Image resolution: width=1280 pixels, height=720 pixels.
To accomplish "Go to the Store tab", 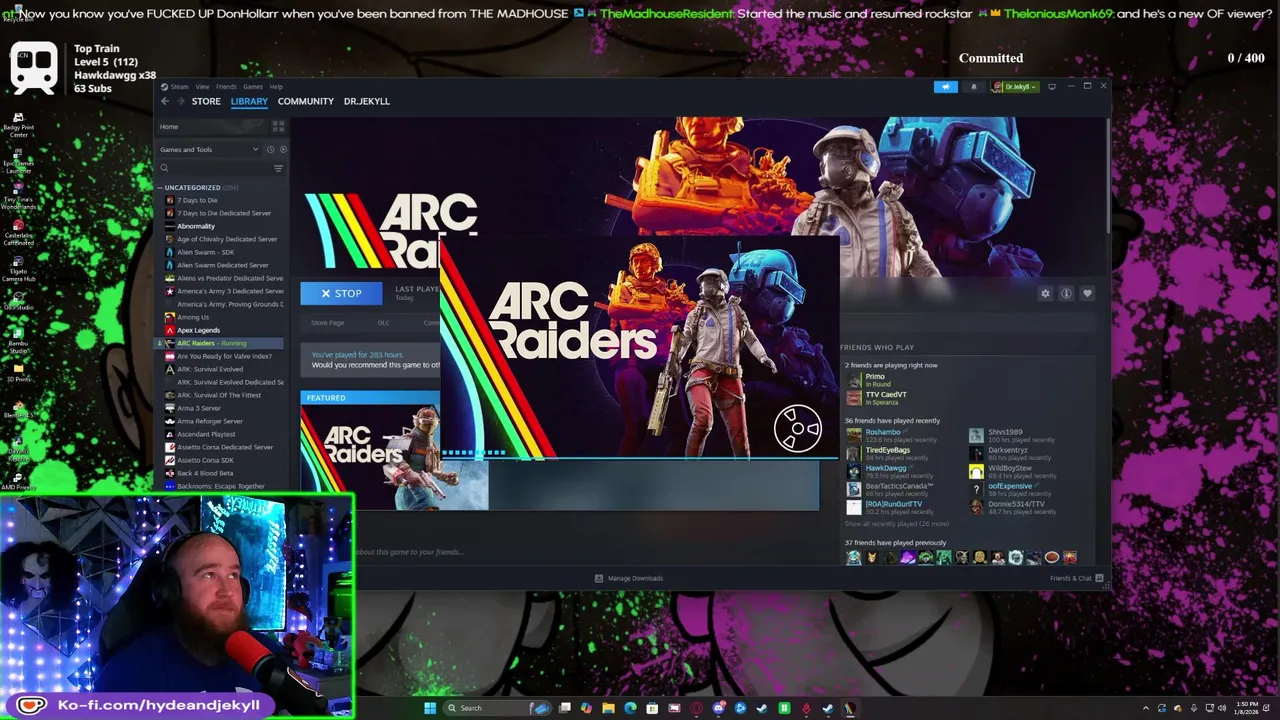I will 206,101.
